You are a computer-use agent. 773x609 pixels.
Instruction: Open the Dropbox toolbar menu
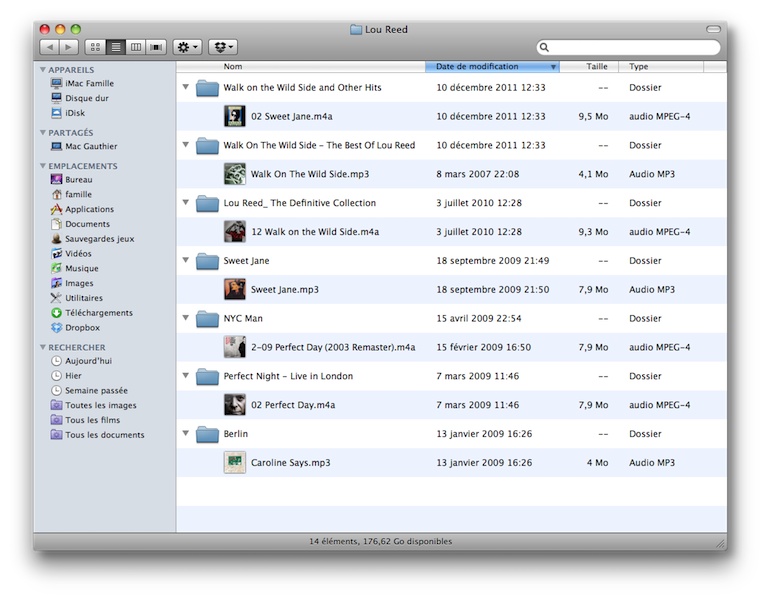click(x=223, y=47)
